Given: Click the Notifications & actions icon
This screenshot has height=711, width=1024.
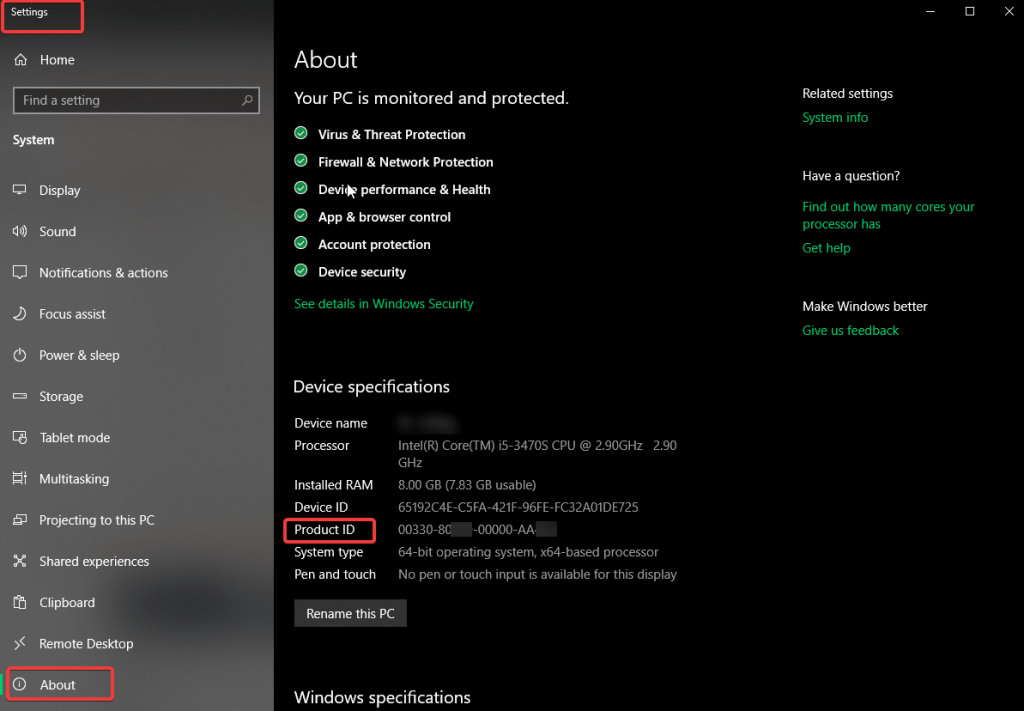Looking at the screenshot, I should [20, 272].
